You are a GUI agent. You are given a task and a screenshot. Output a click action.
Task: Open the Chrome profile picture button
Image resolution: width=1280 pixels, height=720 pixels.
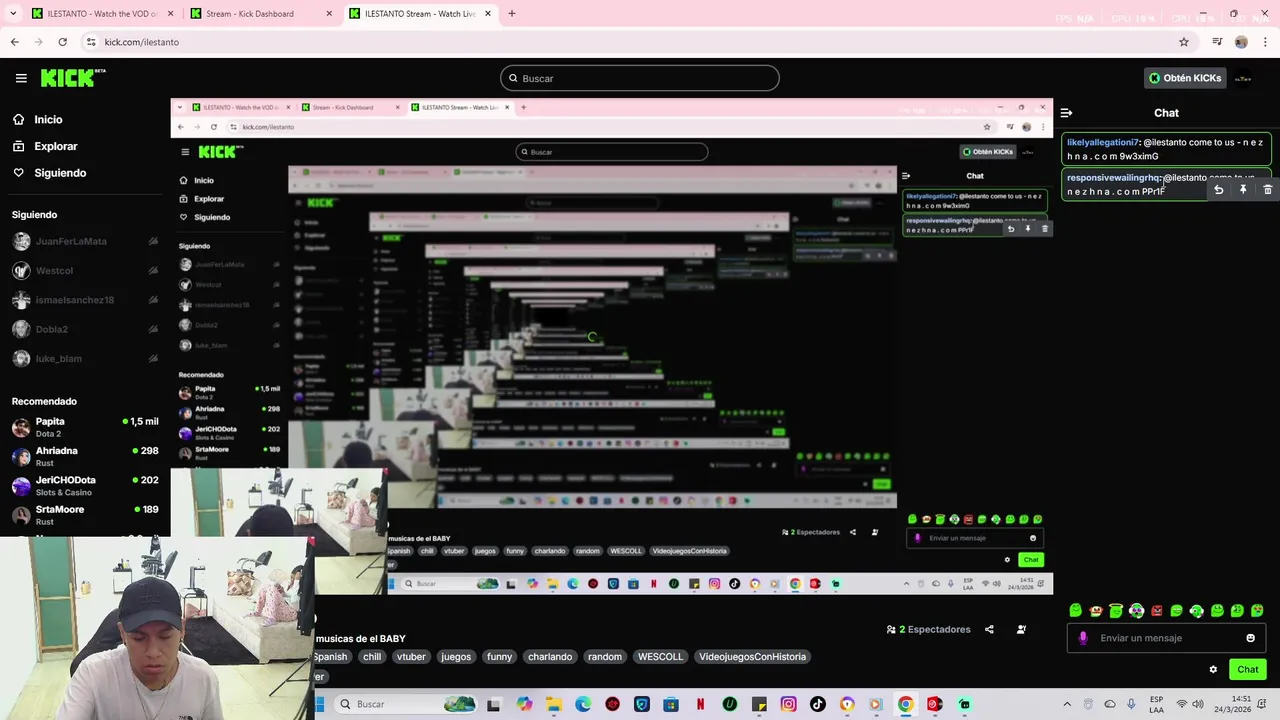pos(1241,42)
